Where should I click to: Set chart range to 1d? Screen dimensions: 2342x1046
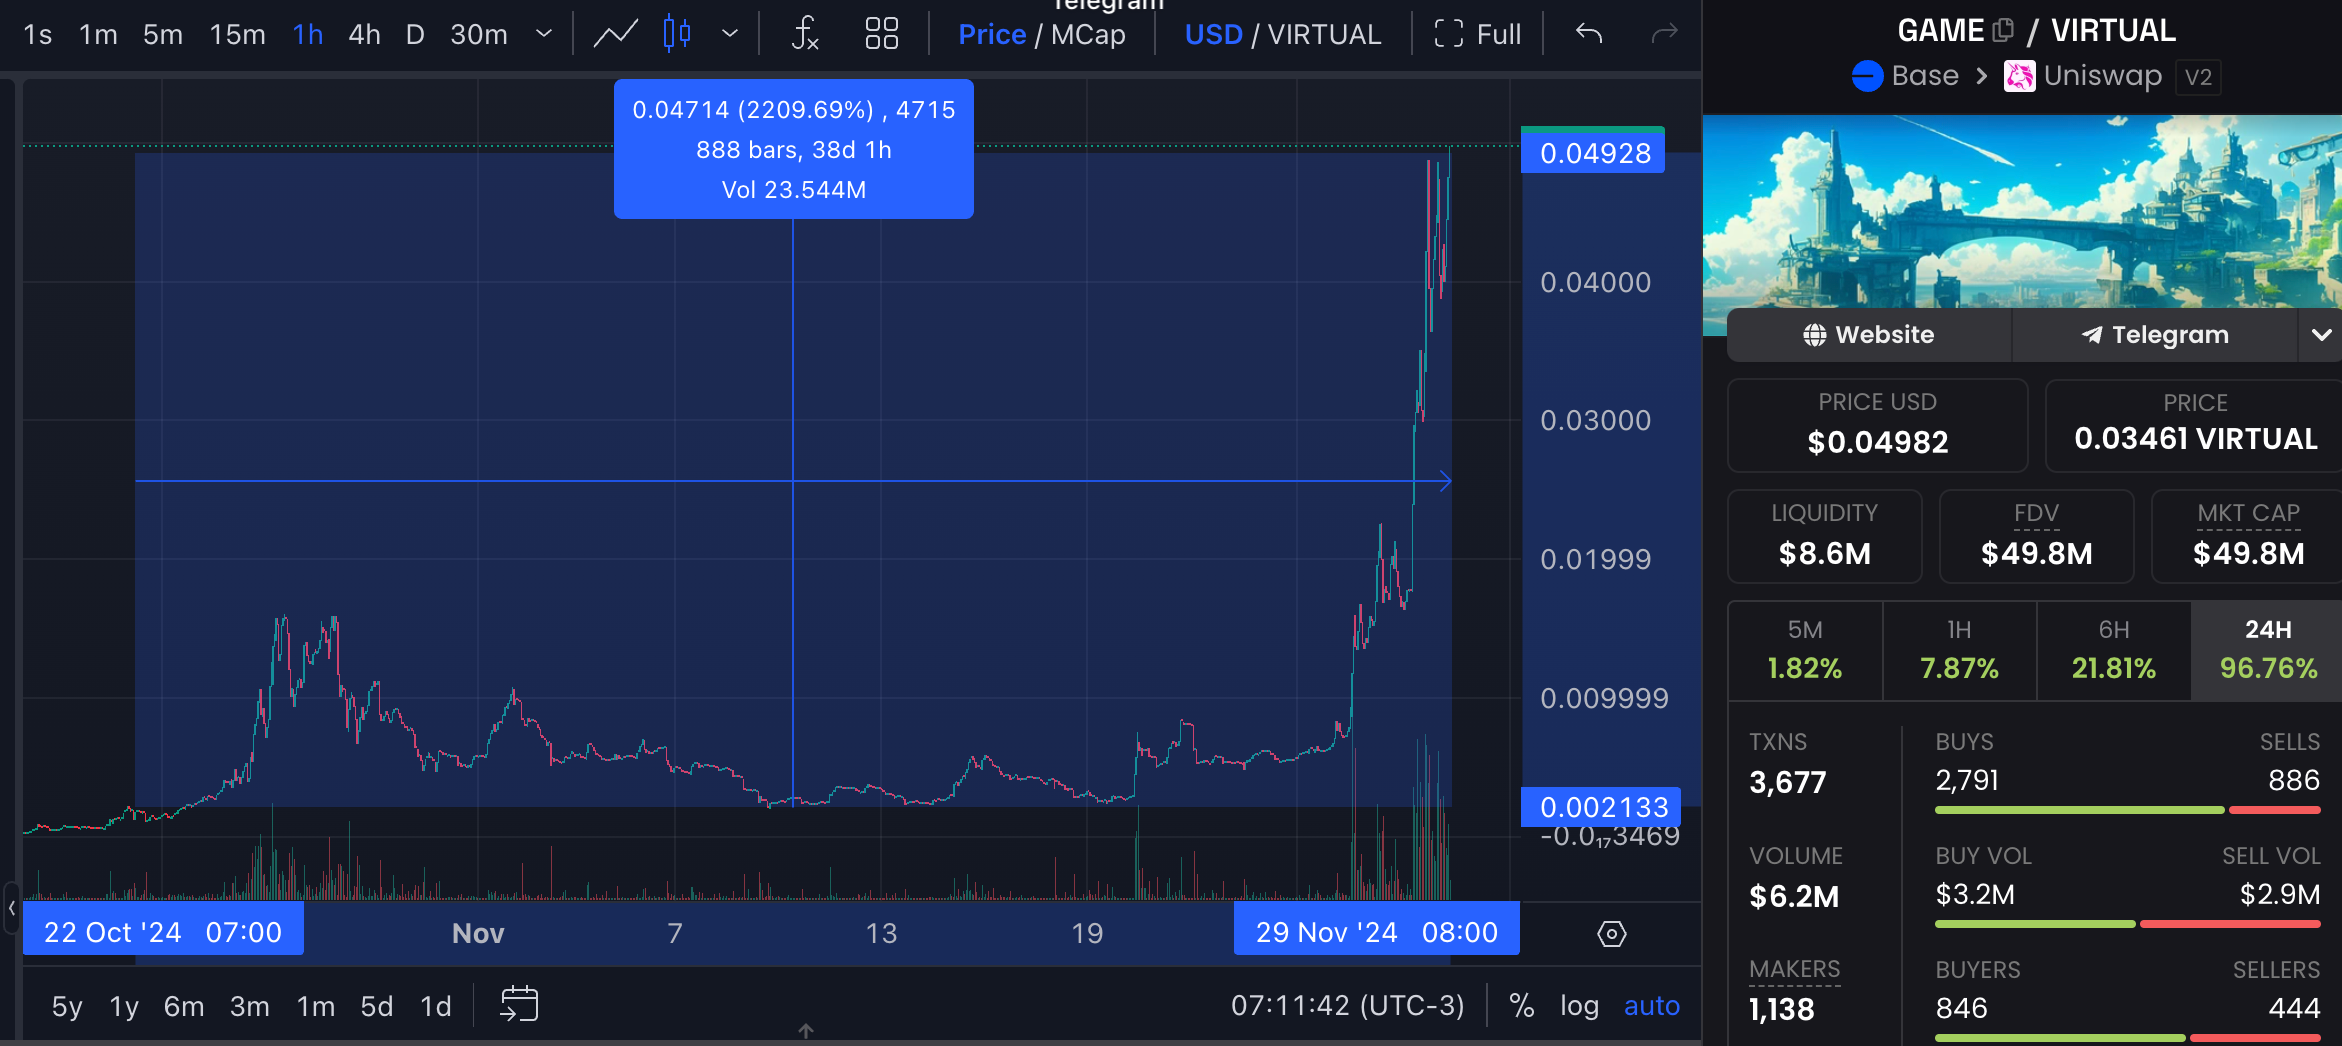tap(436, 1006)
